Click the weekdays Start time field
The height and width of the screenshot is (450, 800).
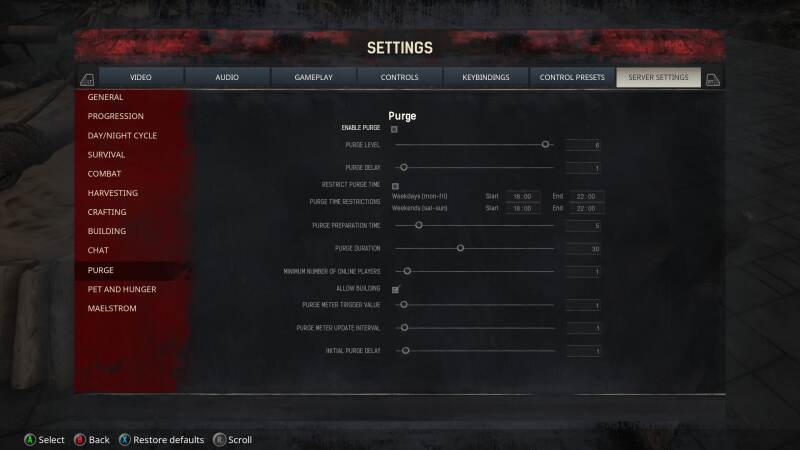522,196
